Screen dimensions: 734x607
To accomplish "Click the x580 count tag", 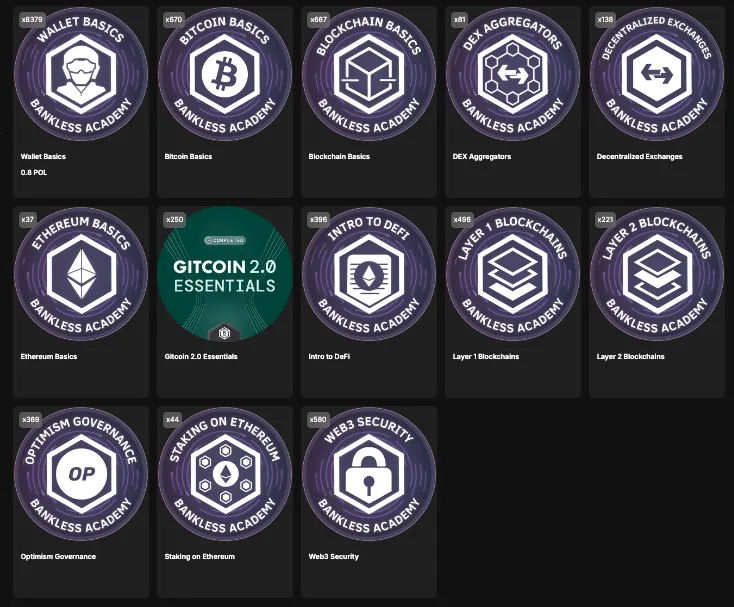I will tap(318, 419).
